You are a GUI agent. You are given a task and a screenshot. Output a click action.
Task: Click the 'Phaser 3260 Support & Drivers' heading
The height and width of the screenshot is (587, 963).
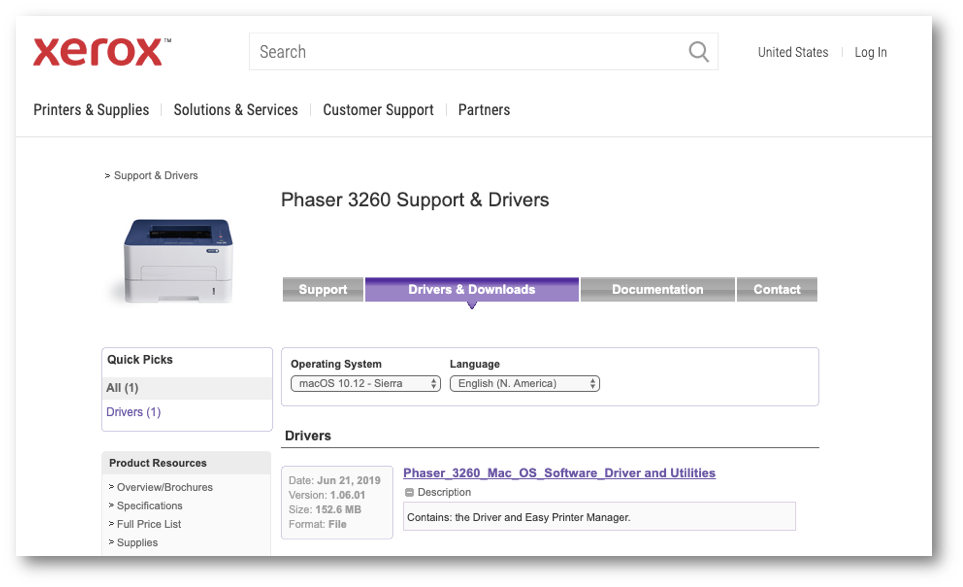pos(415,200)
